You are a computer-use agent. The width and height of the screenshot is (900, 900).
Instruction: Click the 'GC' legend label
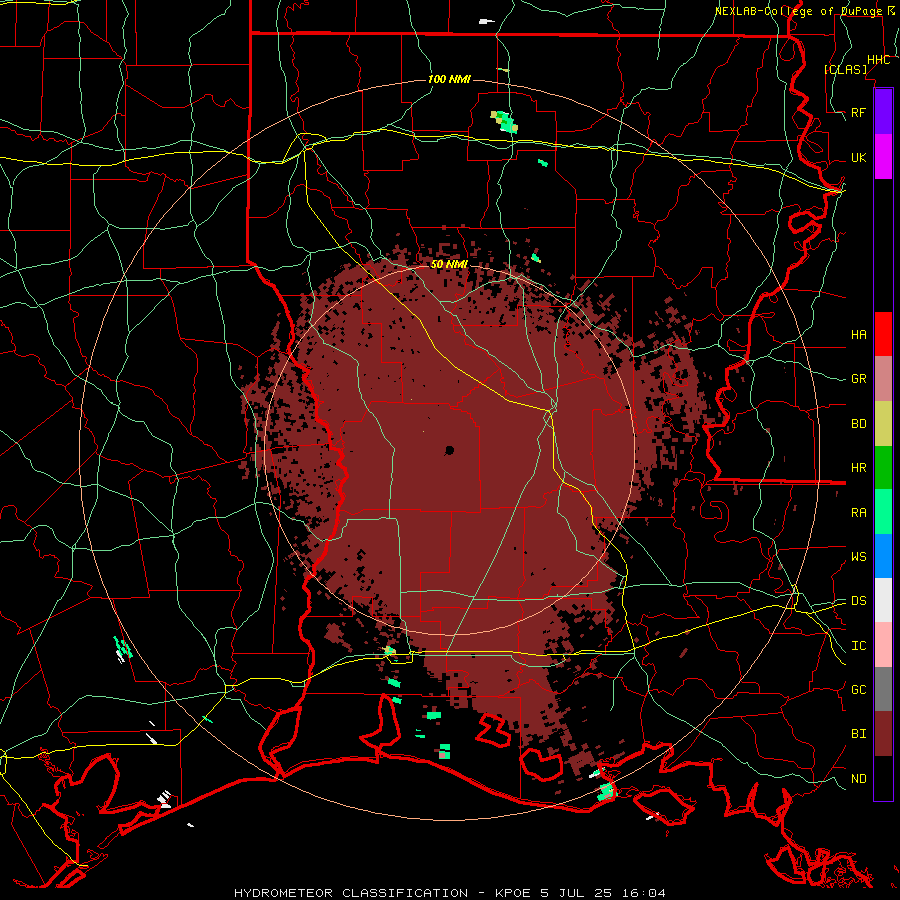[x=859, y=690]
